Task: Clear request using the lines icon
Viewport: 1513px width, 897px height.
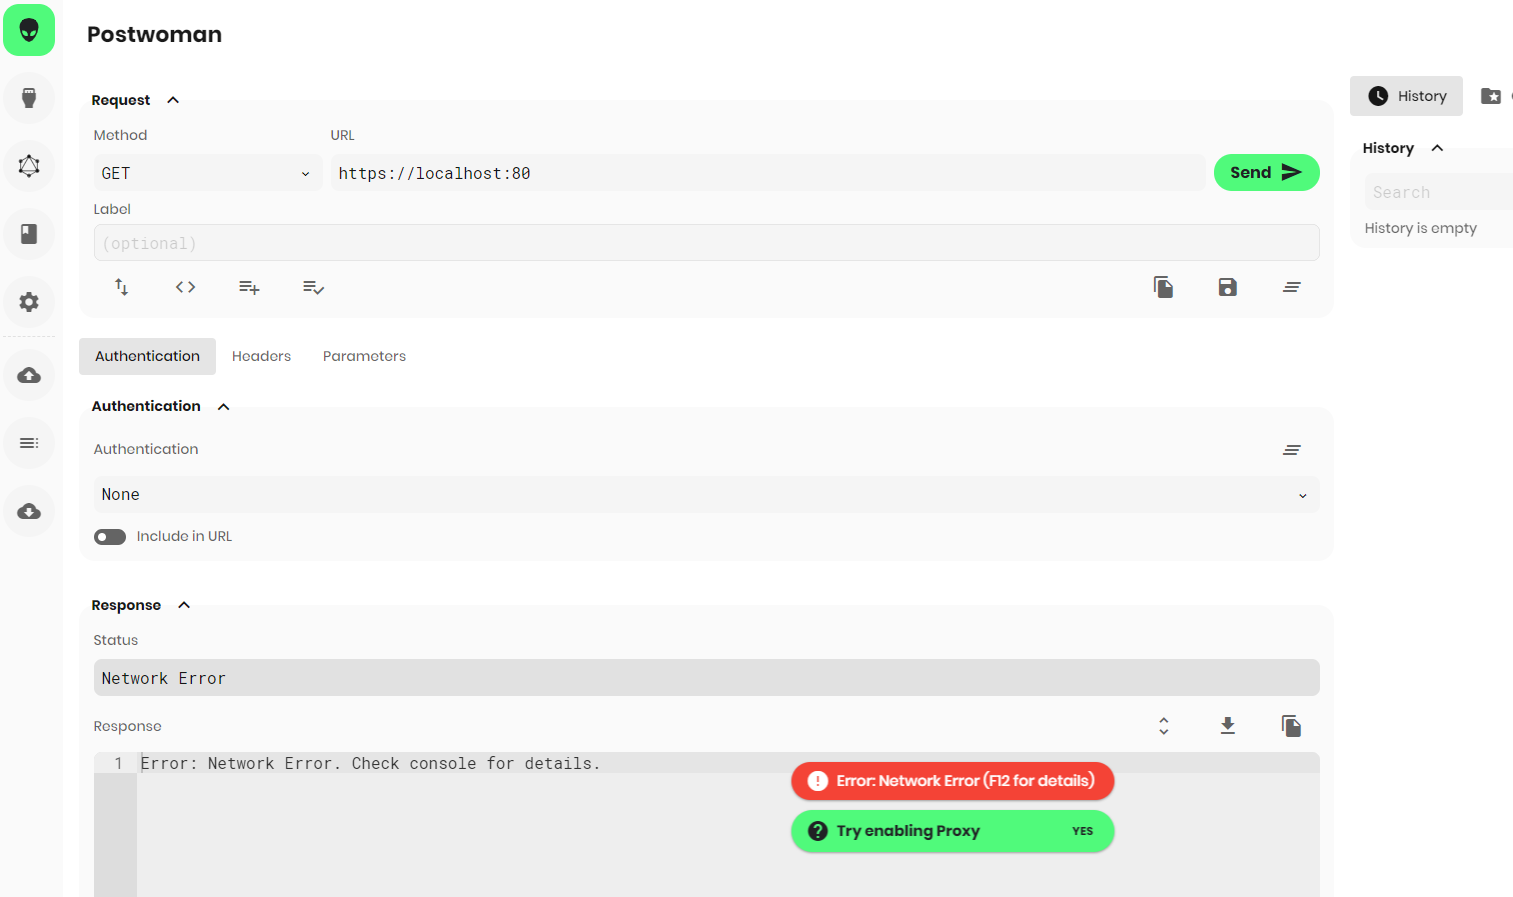Action: point(1292,287)
